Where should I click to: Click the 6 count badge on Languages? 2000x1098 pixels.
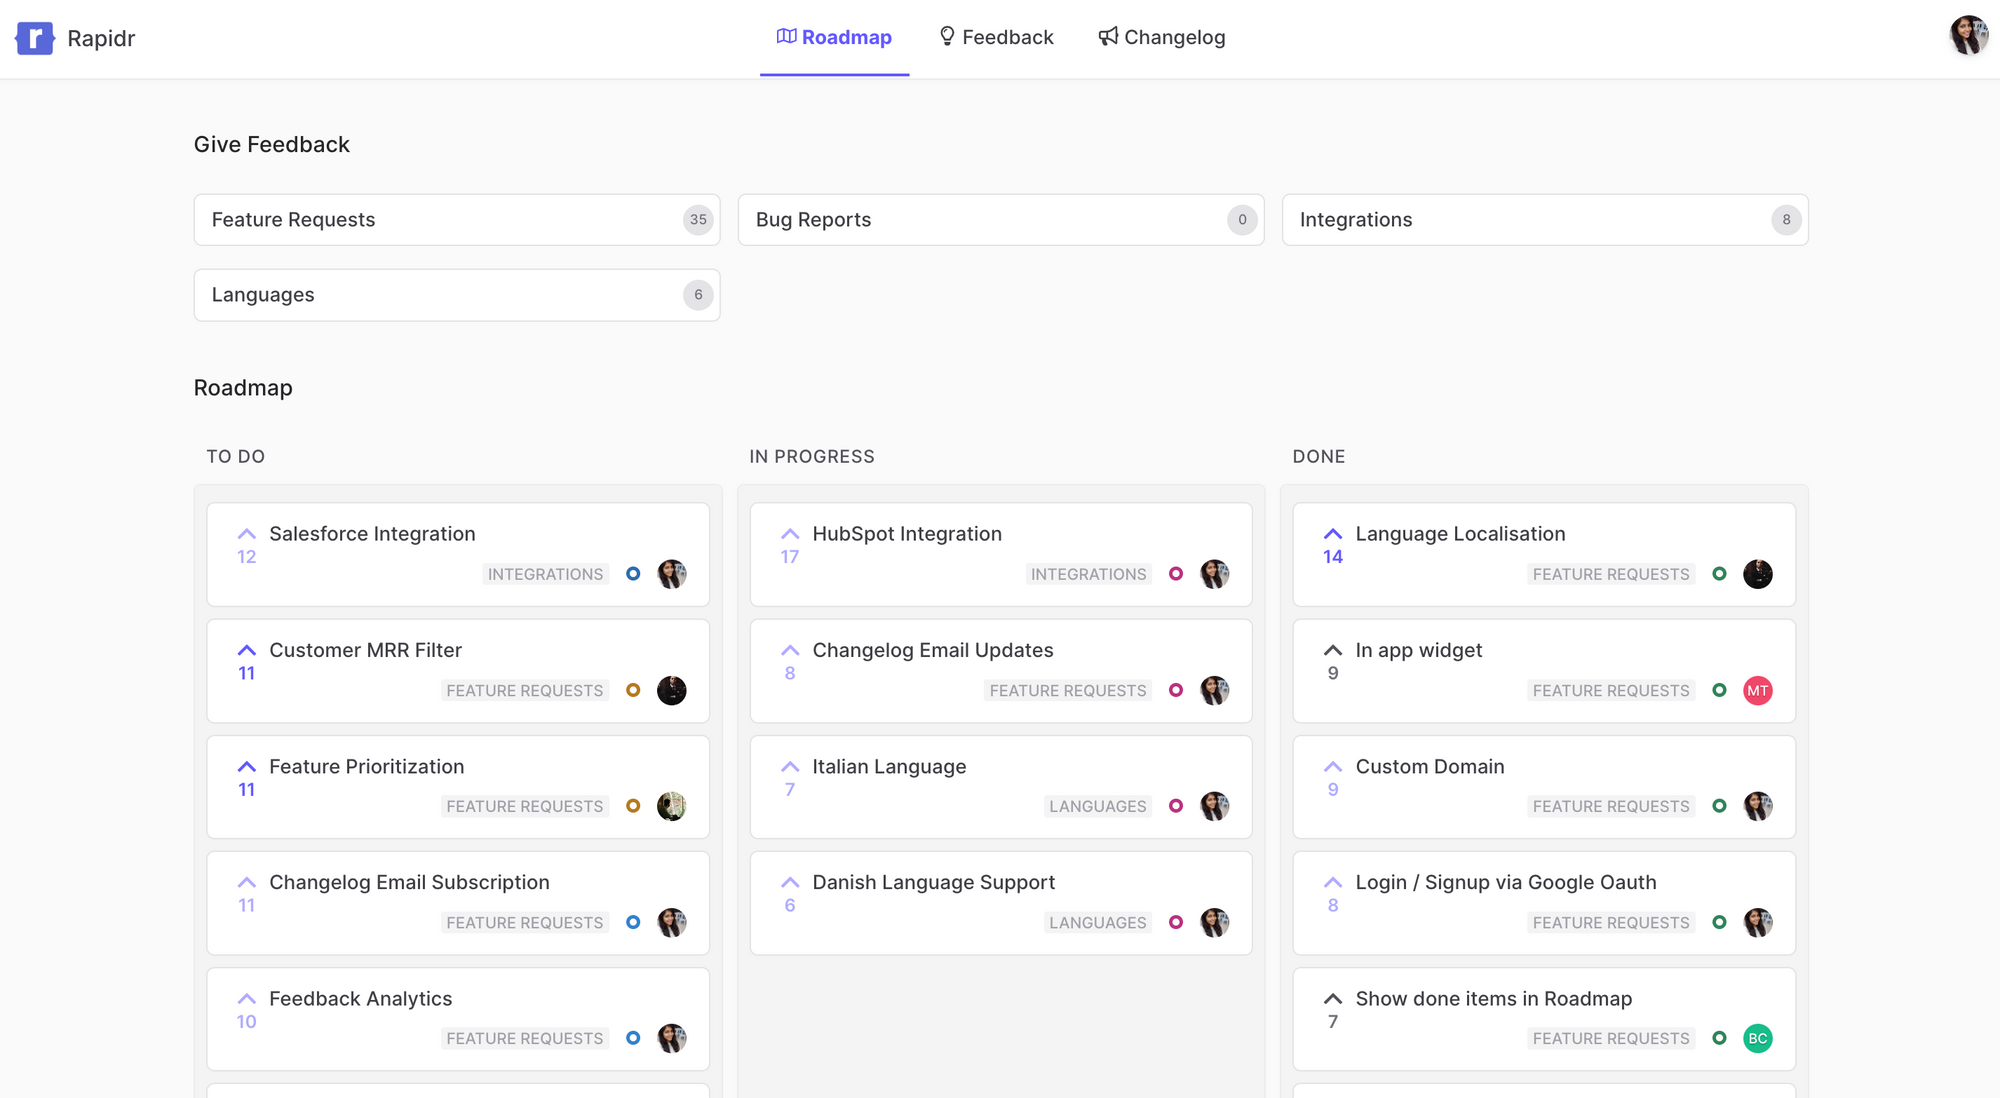click(698, 295)
